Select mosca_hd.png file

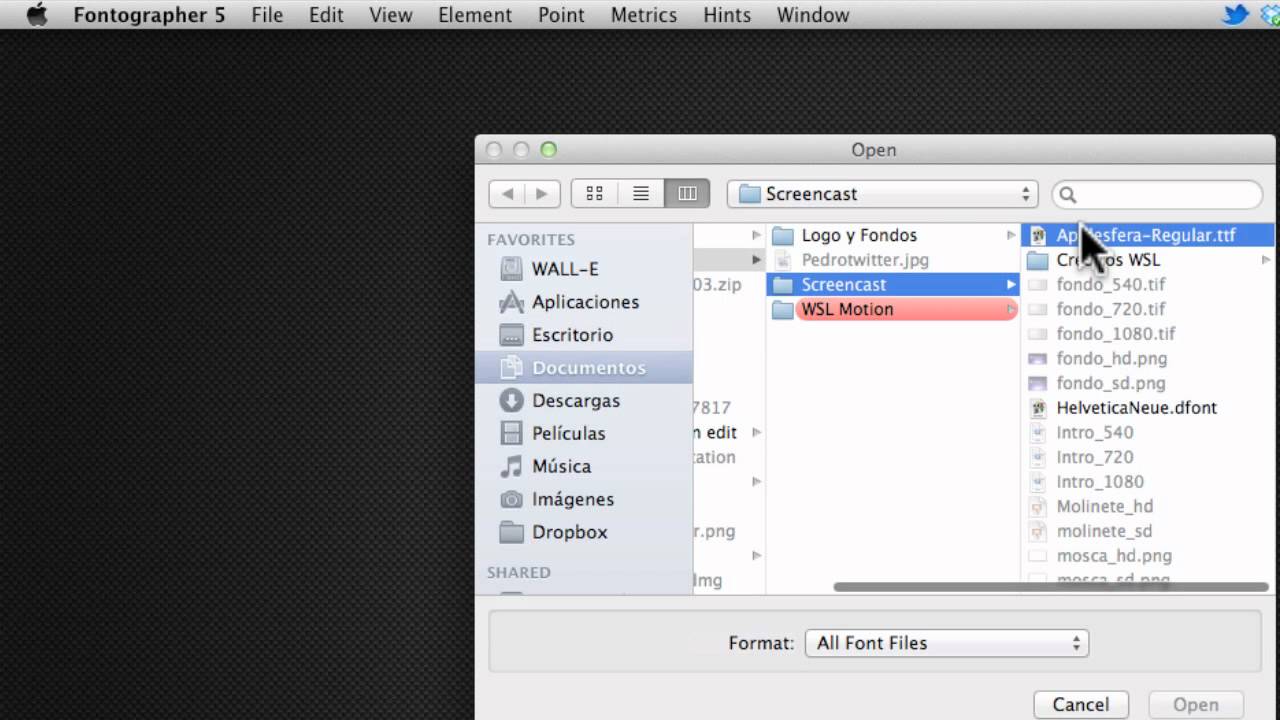click(x=1146, y=555)
